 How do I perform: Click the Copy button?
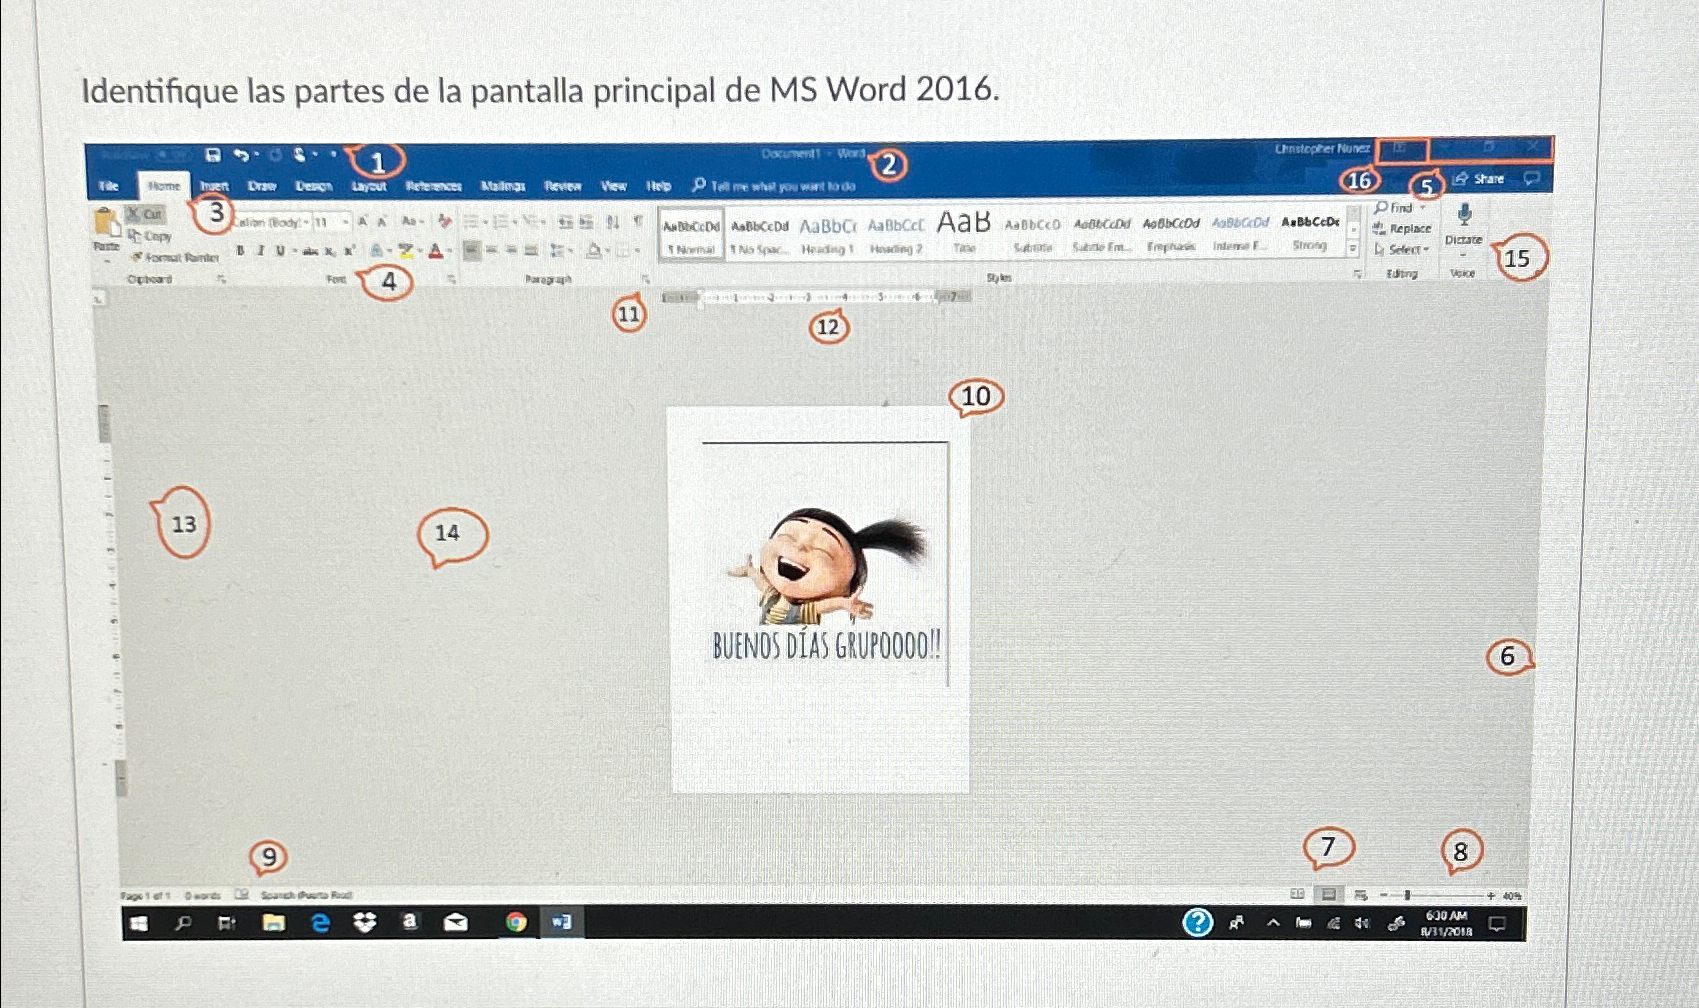pyautogui.click(x=150, y=236)
